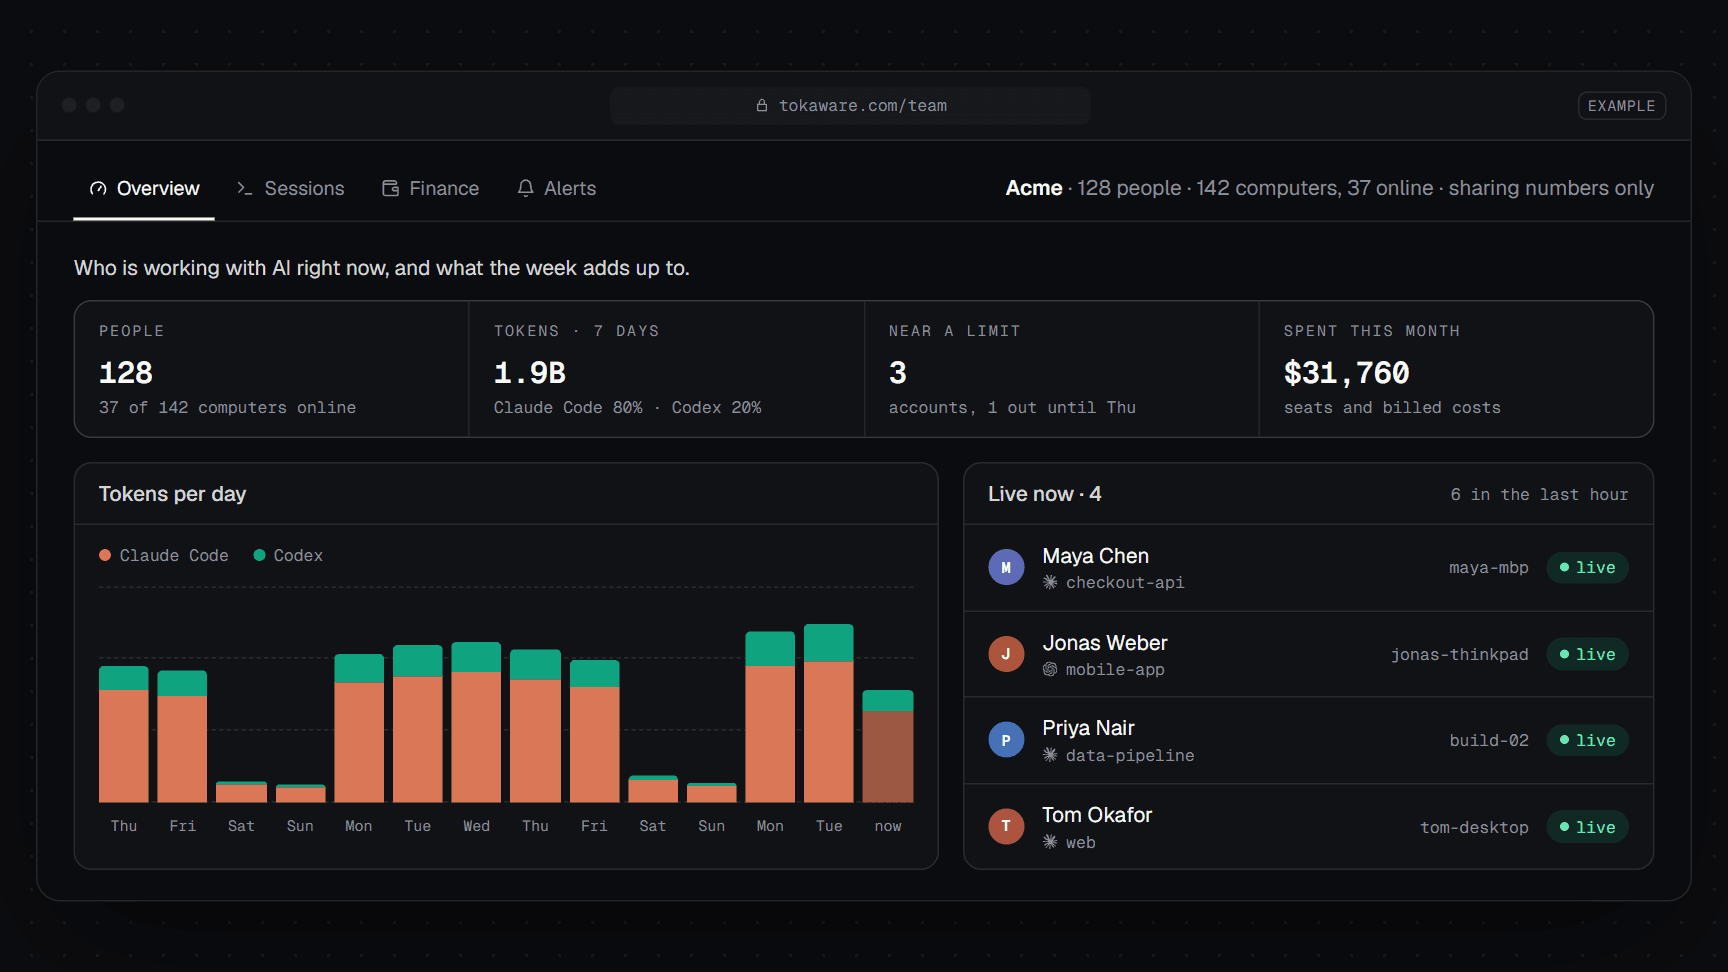Click the live badge for build-02

click(1587, 740)
